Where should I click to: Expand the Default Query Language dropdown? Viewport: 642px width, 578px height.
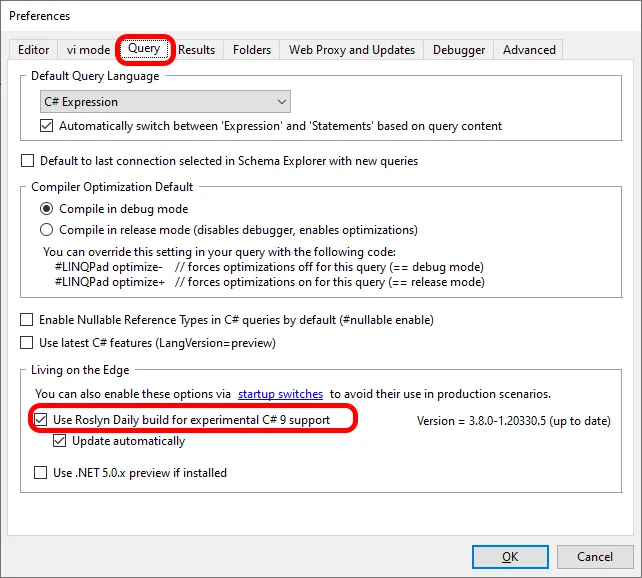pos(165,102)
